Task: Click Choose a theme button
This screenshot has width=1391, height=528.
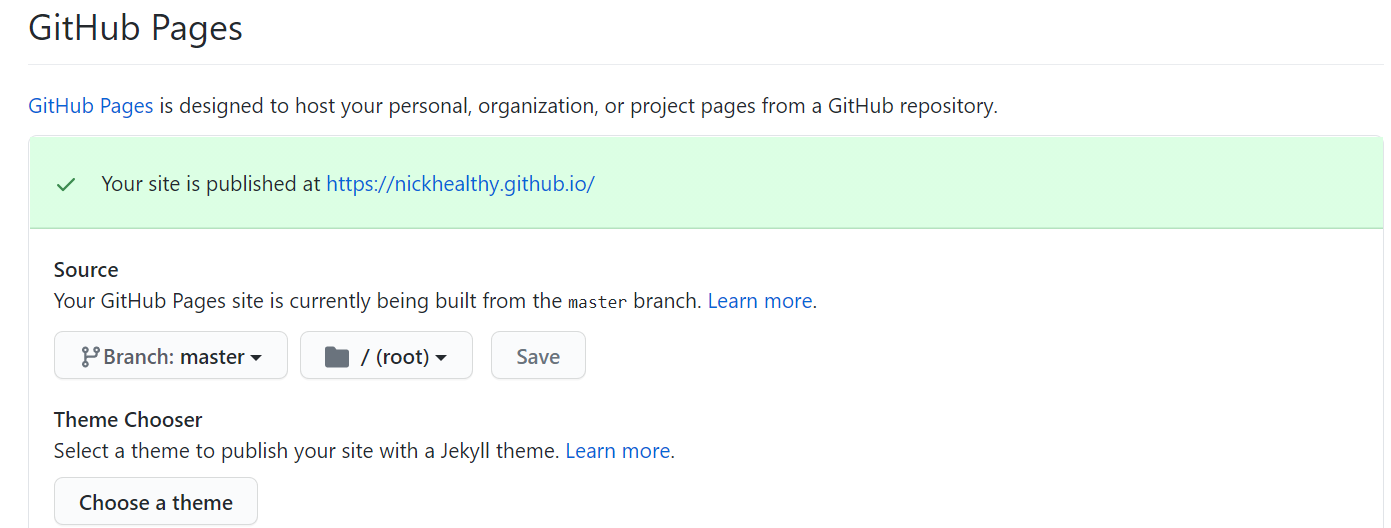Action: coord(156,502)
